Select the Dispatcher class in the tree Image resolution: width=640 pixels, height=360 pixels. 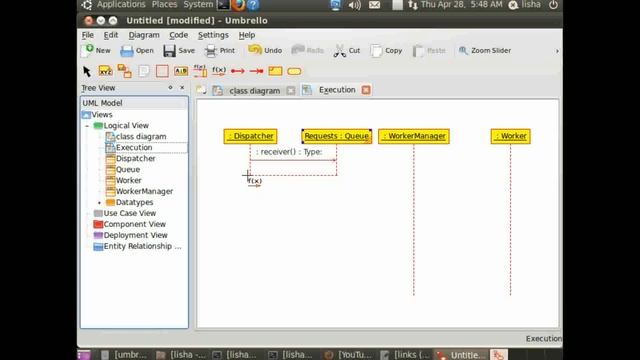point(131,158)
